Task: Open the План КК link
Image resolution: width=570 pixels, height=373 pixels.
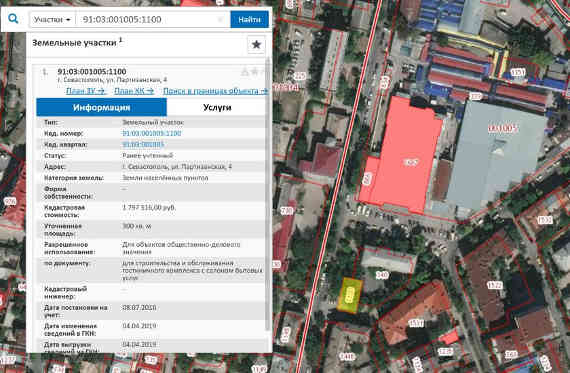Action: 134,91
